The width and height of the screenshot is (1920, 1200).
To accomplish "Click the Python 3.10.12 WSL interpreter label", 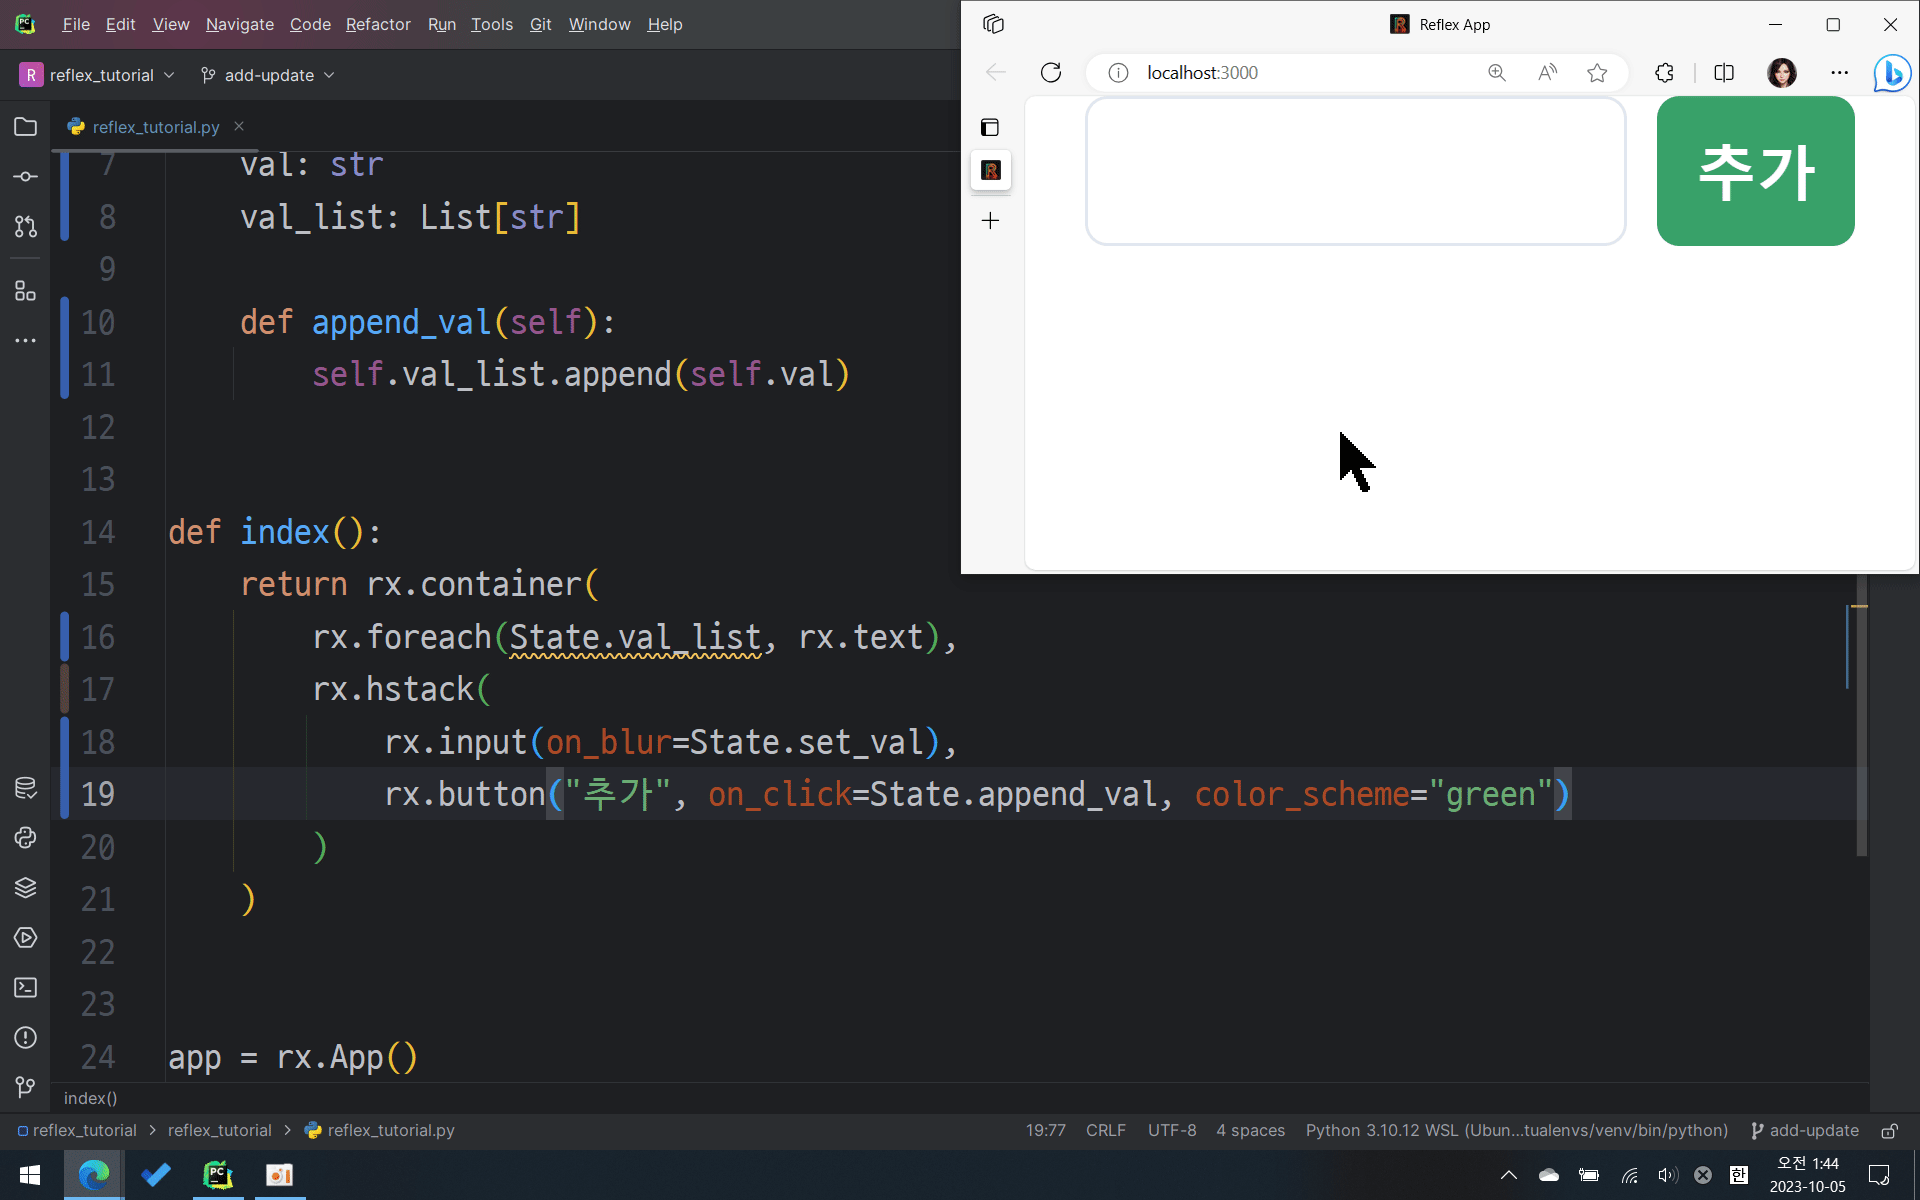I will tap(1516, 1131).
